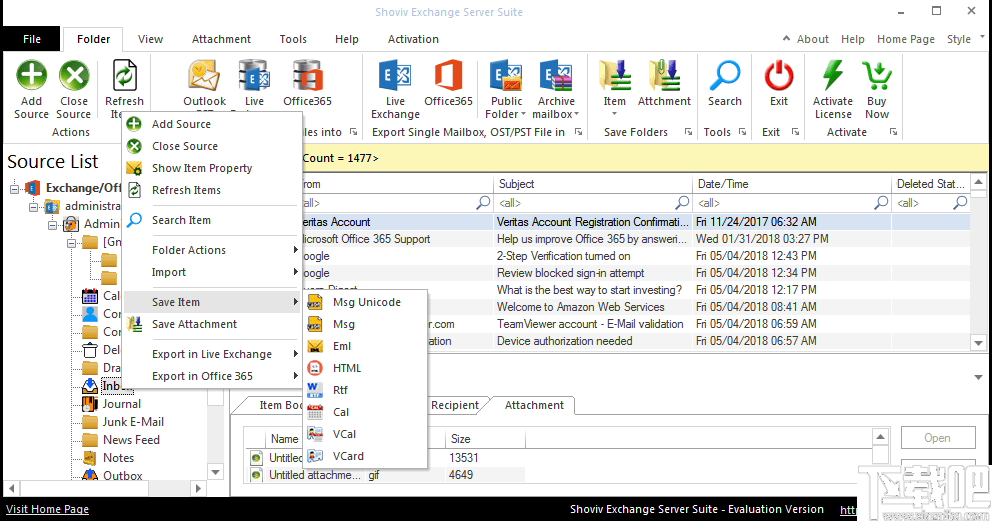Switch to the Activation ribbon tab
Screen dimensions: 993x521
[x=413, y=39]
